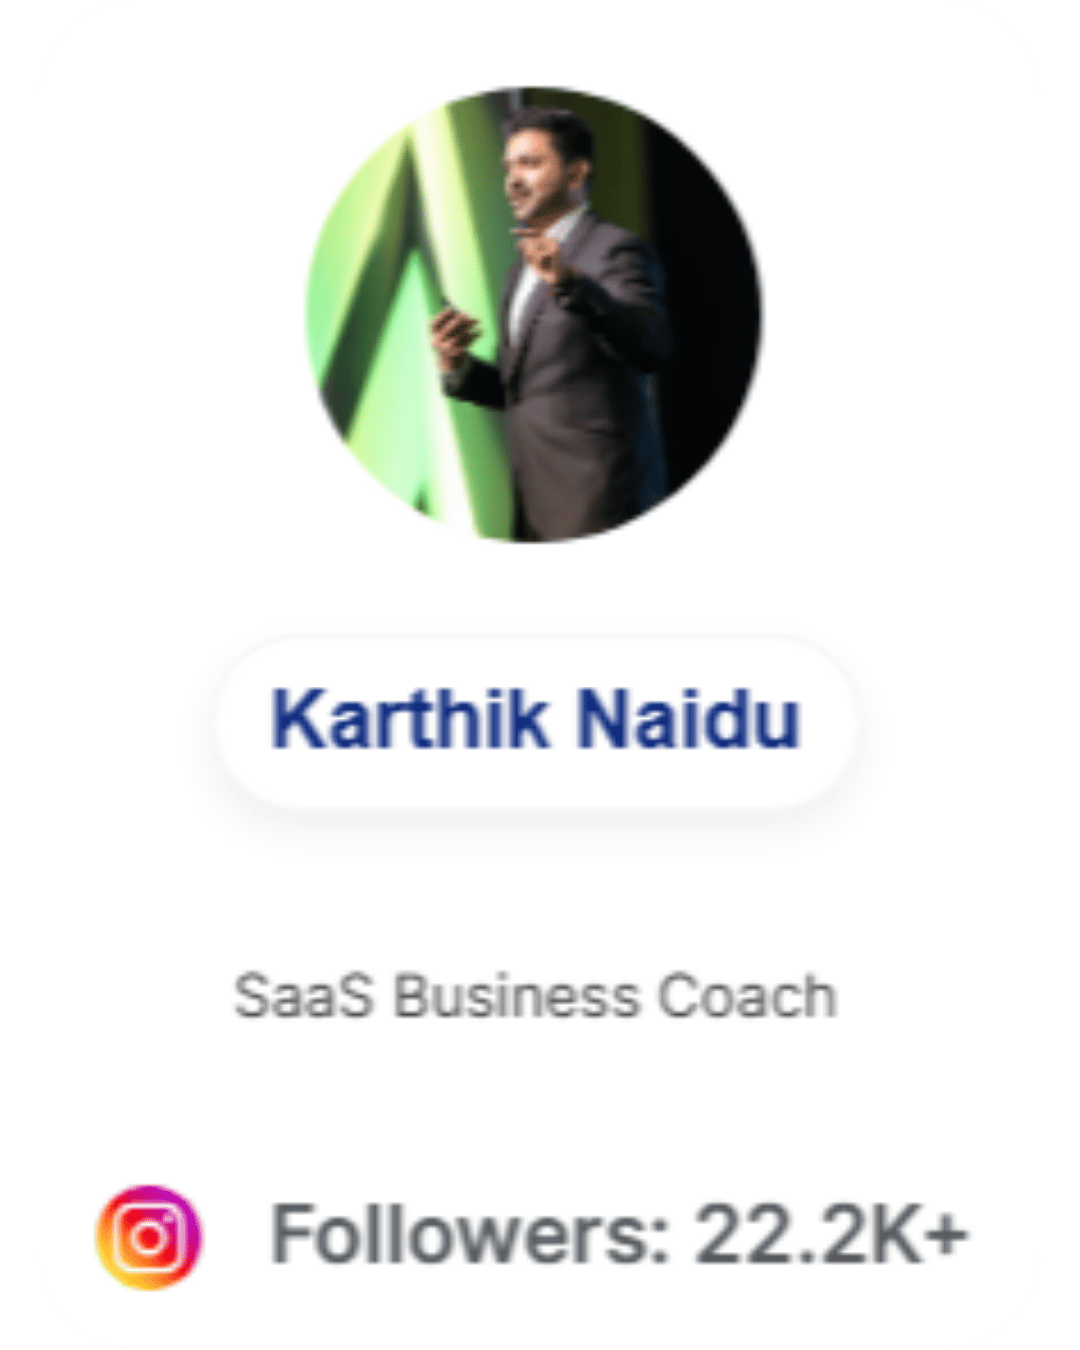The image size is (1080, 1350).
Task: Click the speaker's avatar image
Action: pyautogui.click(x=533, y=315)
